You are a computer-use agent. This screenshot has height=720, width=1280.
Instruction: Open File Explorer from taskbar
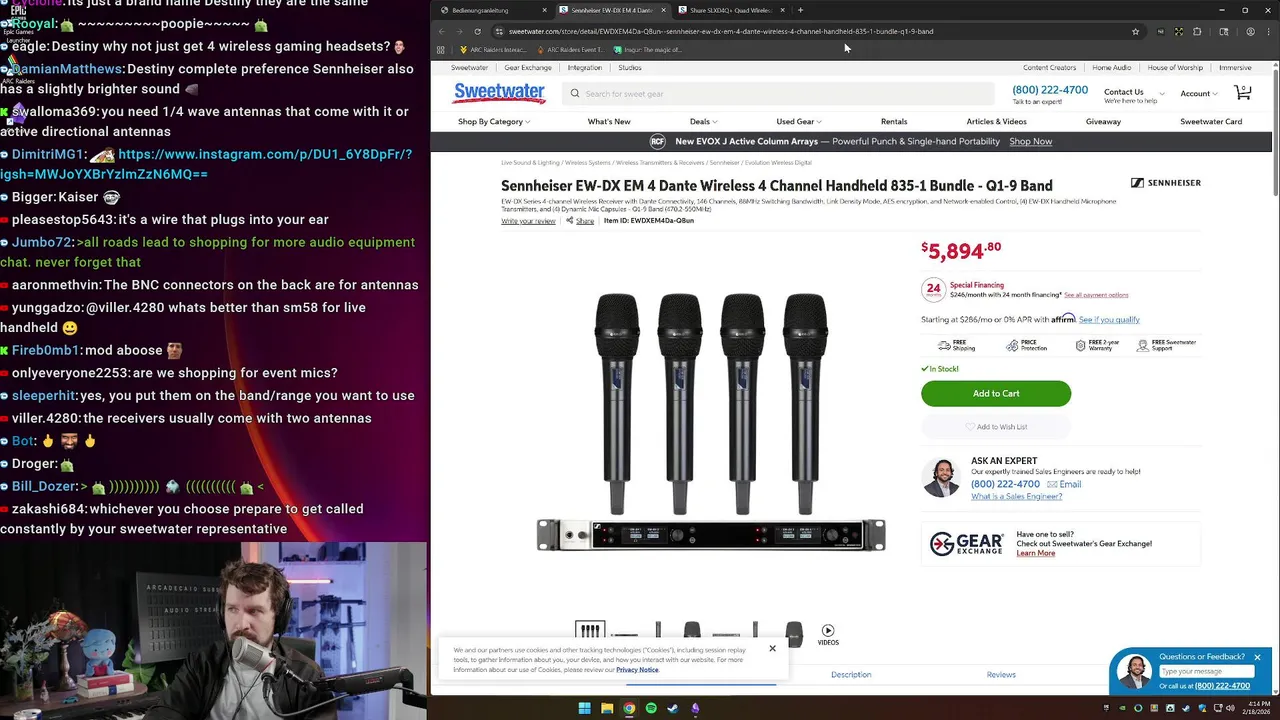pos(607,709)
